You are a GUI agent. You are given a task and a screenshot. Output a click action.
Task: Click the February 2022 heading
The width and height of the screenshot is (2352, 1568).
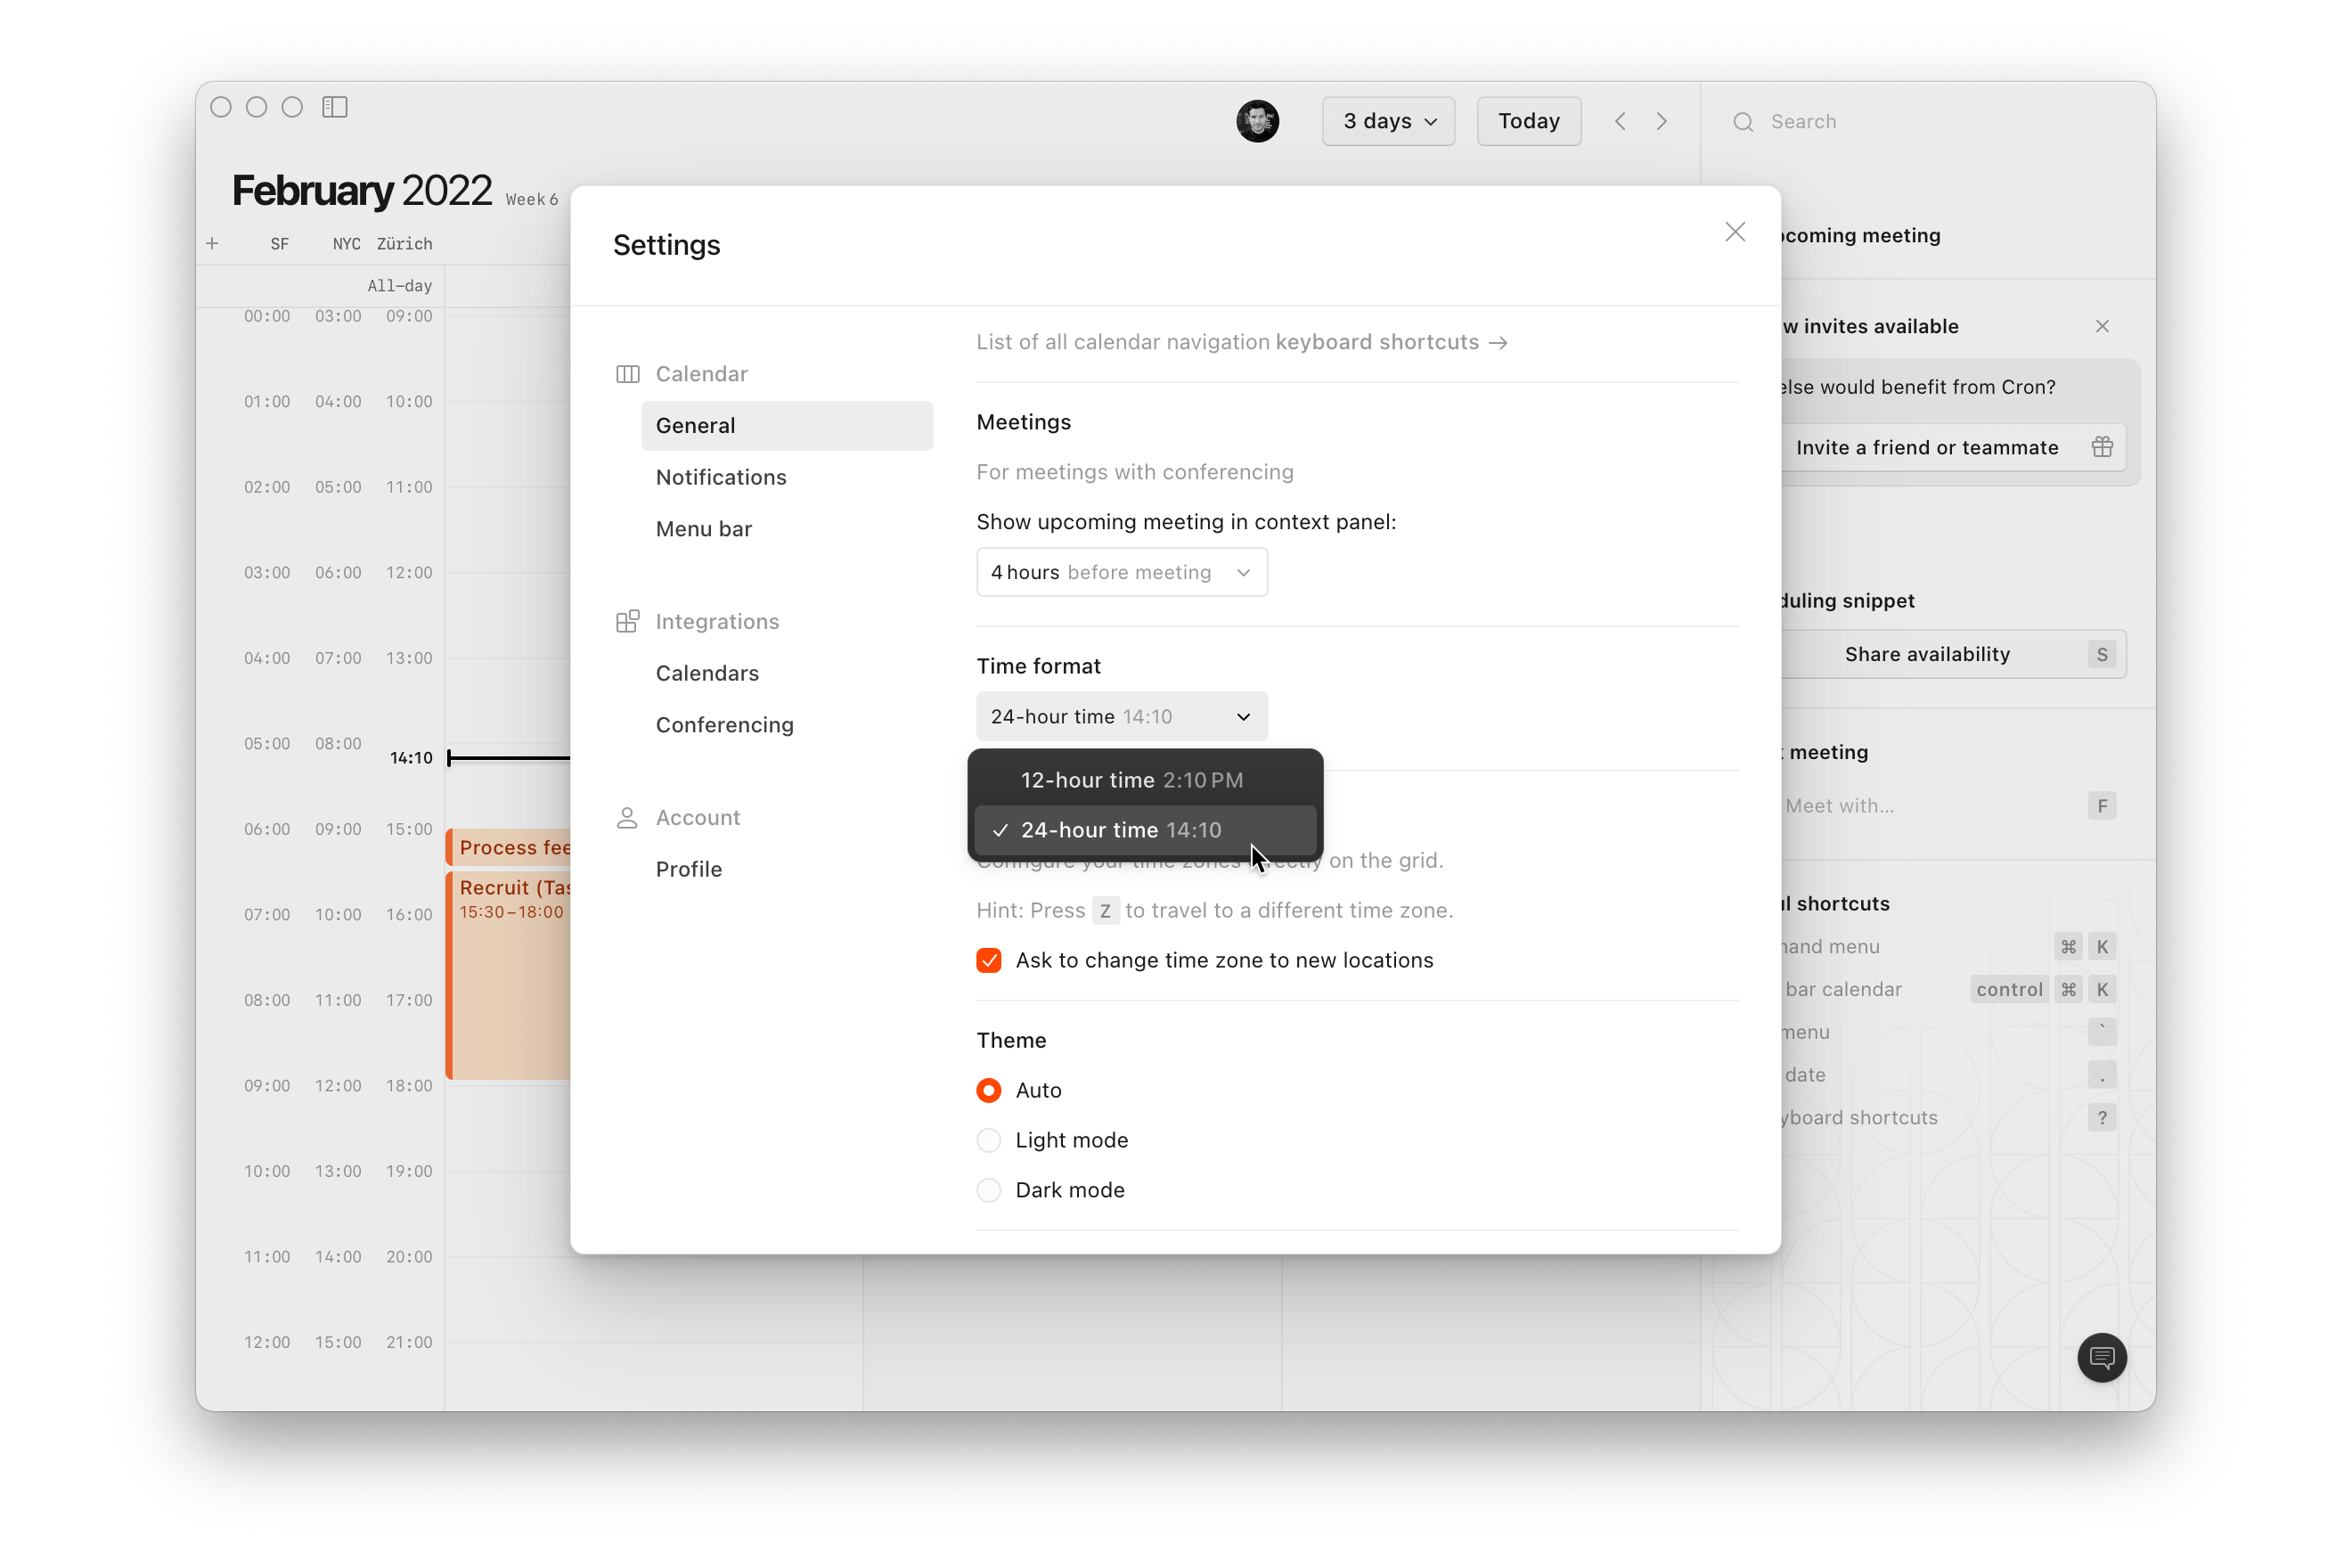tap(362, 190)
